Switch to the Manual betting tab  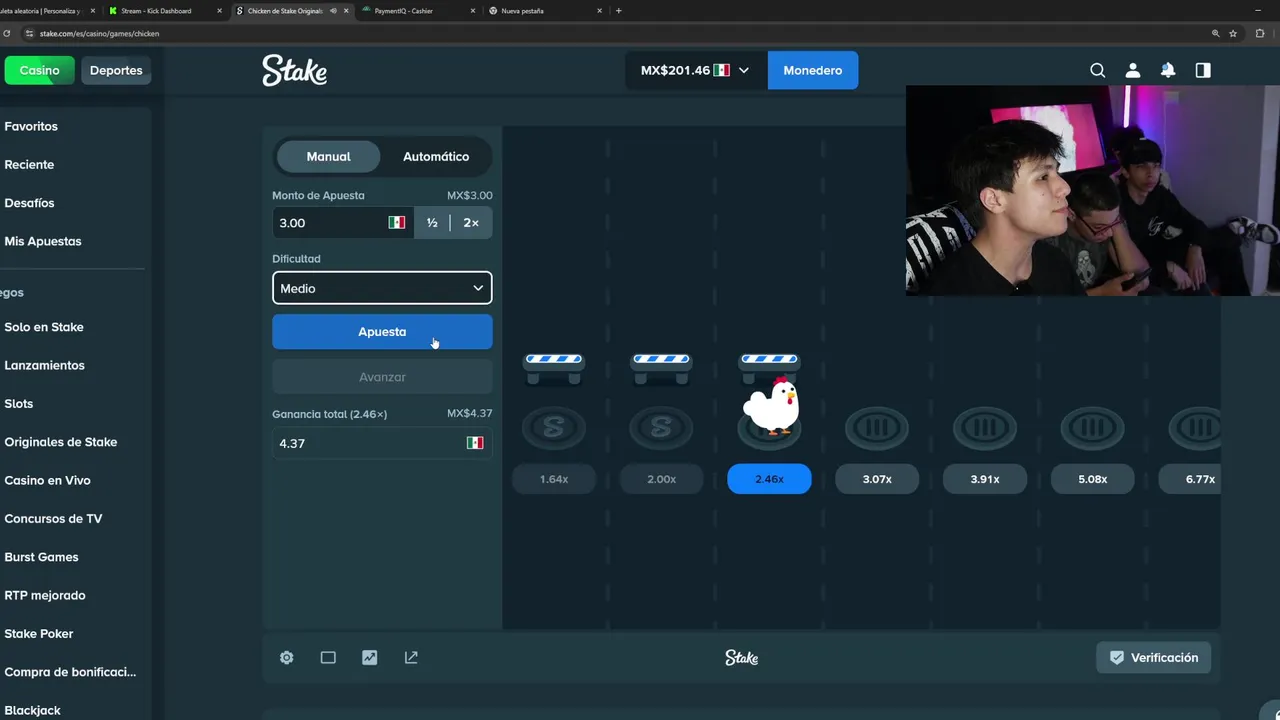click(x=328, y=156)
